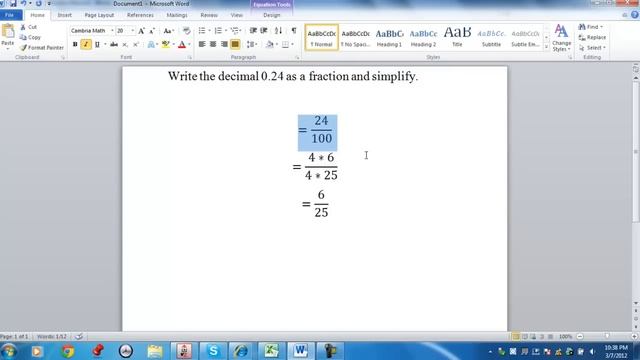Copy the selection to clipboard

pyautogui.click(x=30, y=37)
